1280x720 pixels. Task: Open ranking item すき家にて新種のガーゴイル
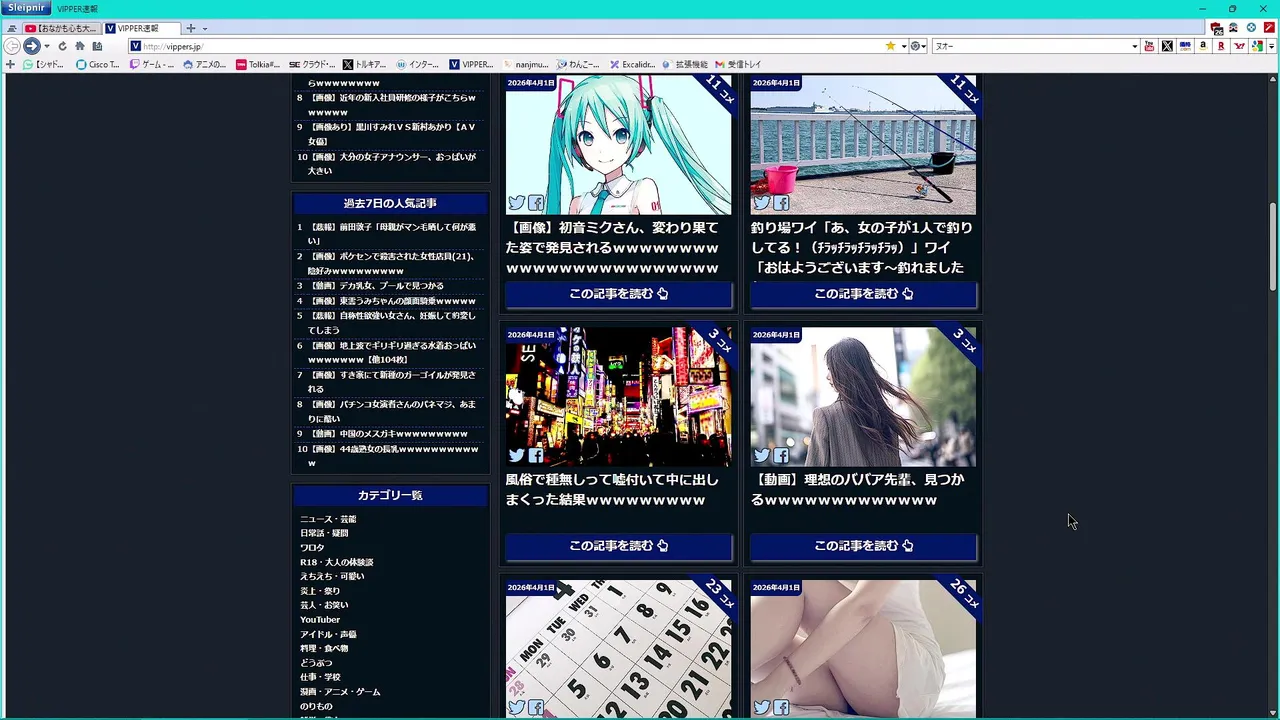click(x=392, y=382)
